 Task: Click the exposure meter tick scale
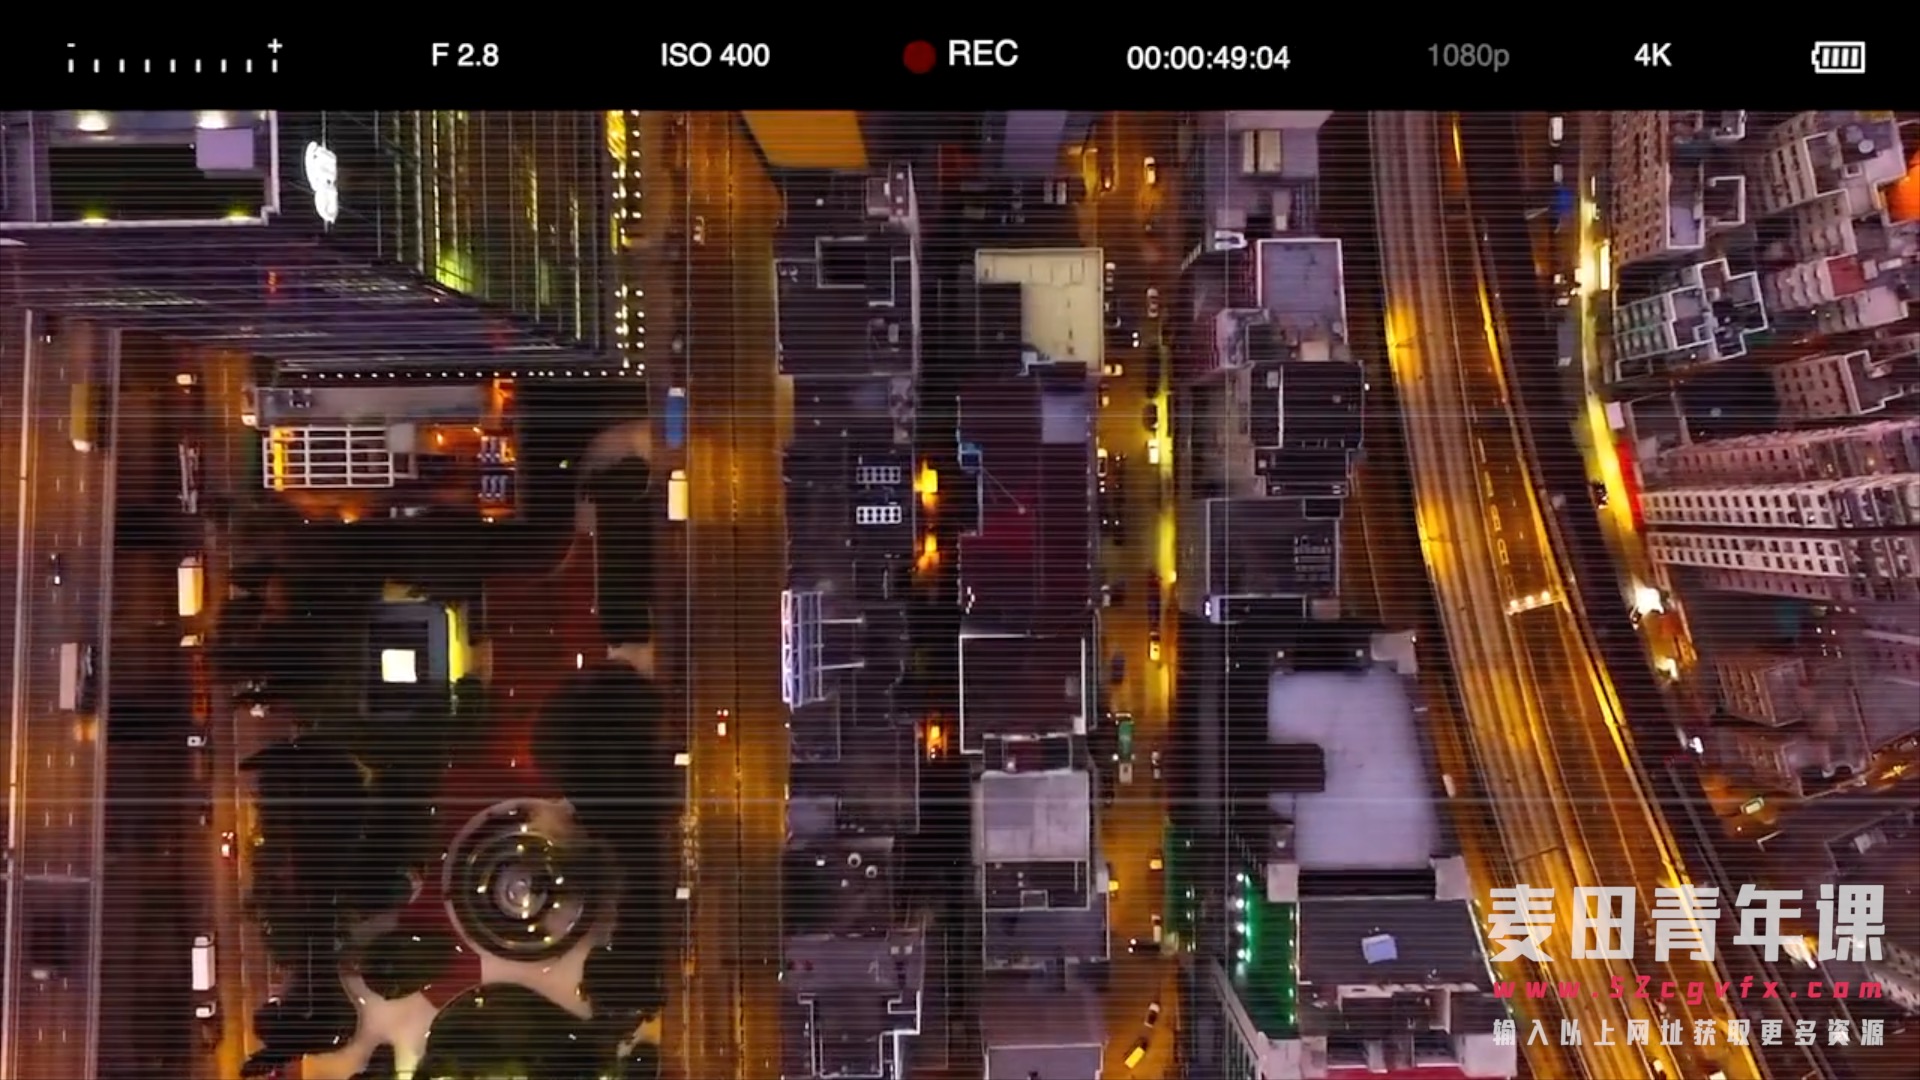point(172,64)
